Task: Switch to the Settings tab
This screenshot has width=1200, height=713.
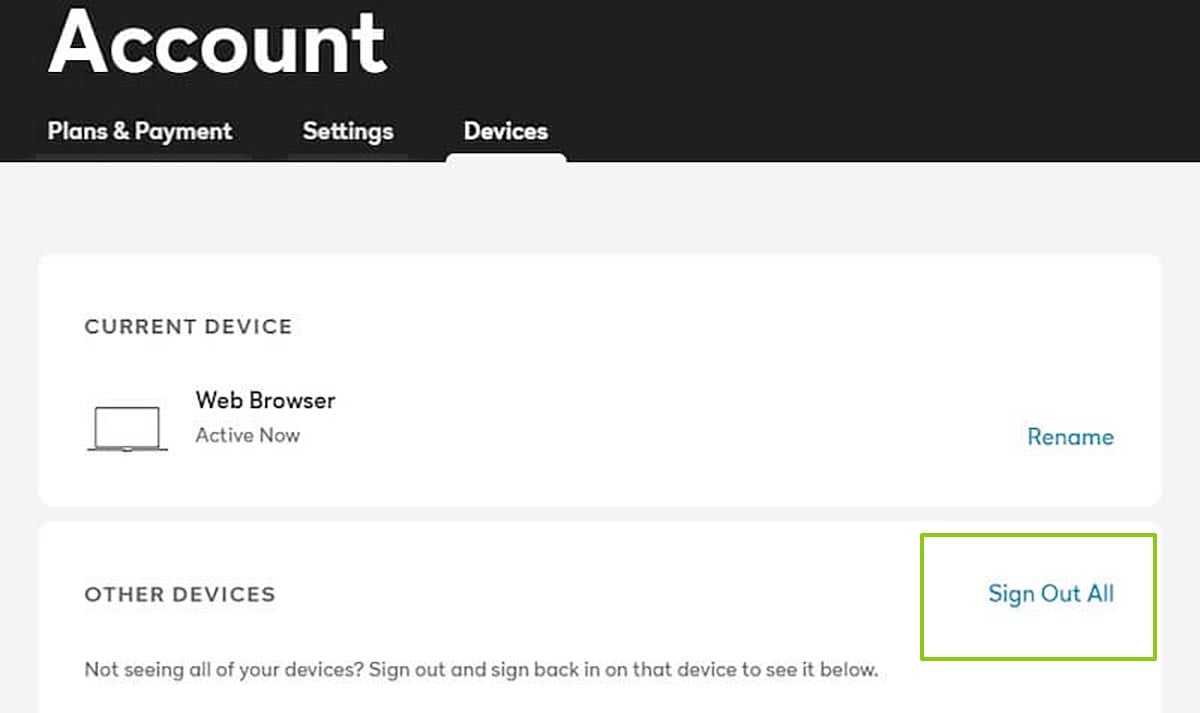Action: (x=348, y=131)
